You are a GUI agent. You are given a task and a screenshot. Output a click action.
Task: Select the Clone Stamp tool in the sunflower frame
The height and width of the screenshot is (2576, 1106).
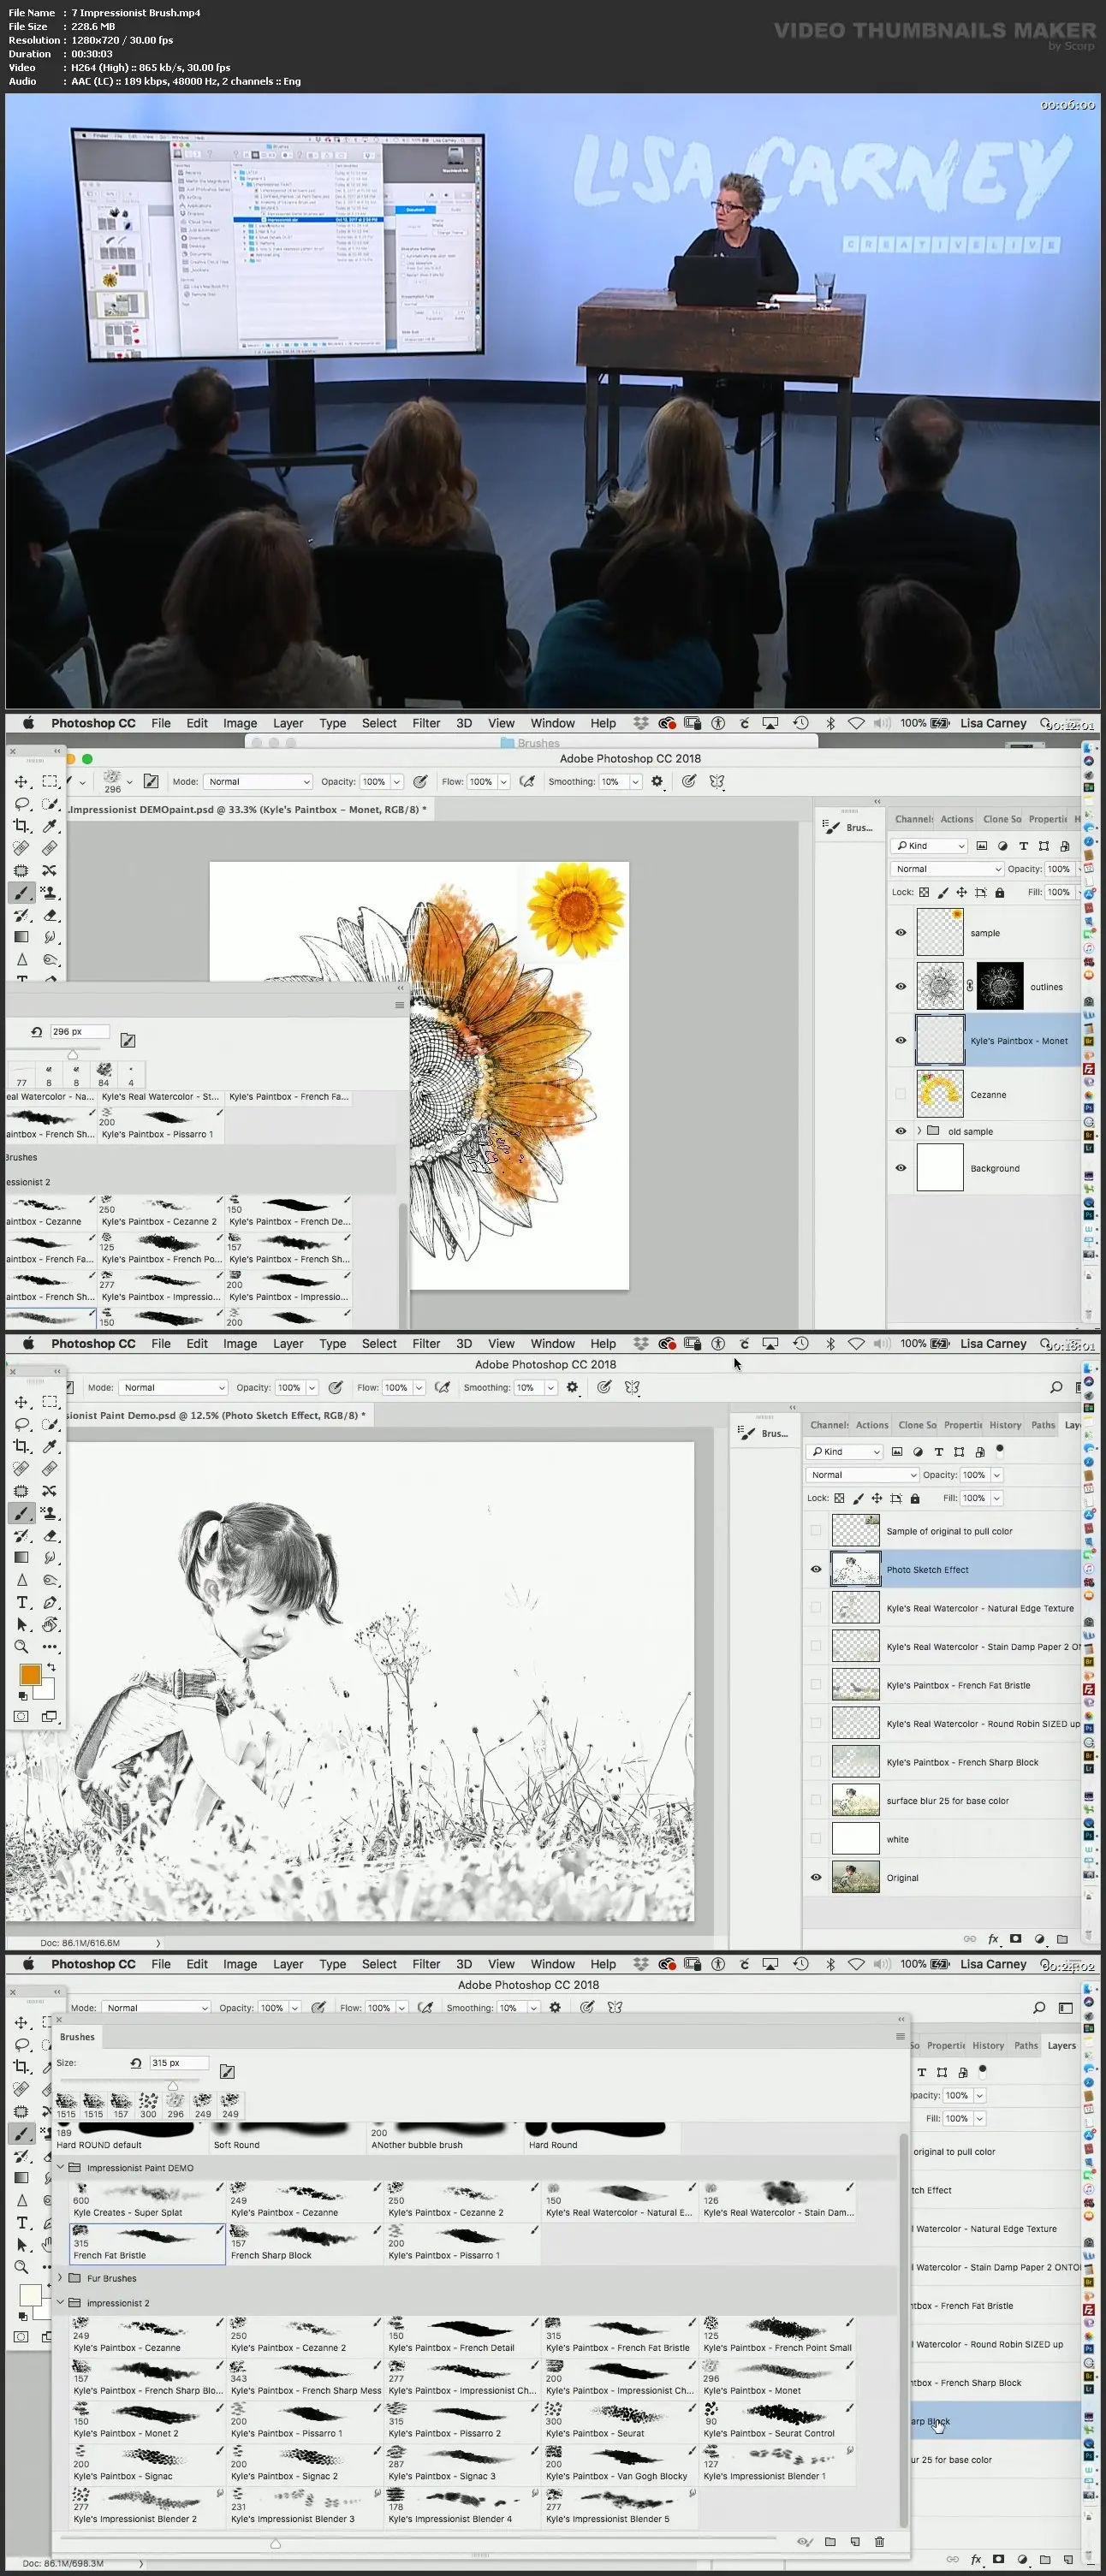point(50,892)
